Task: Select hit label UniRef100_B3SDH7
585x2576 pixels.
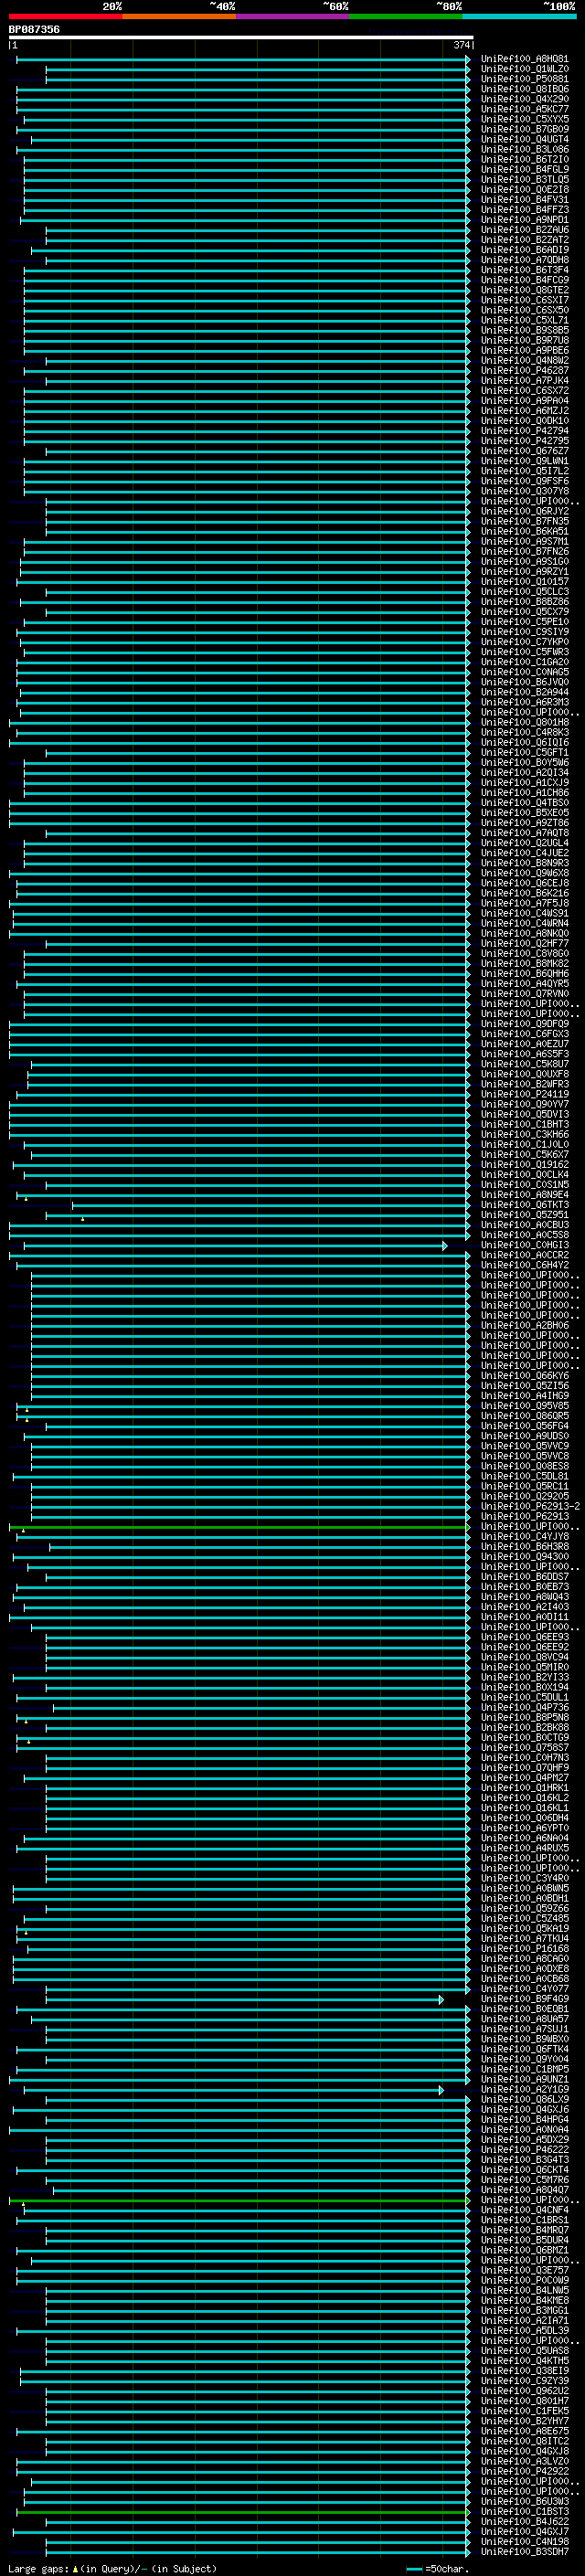Action: pos(525,2551)
